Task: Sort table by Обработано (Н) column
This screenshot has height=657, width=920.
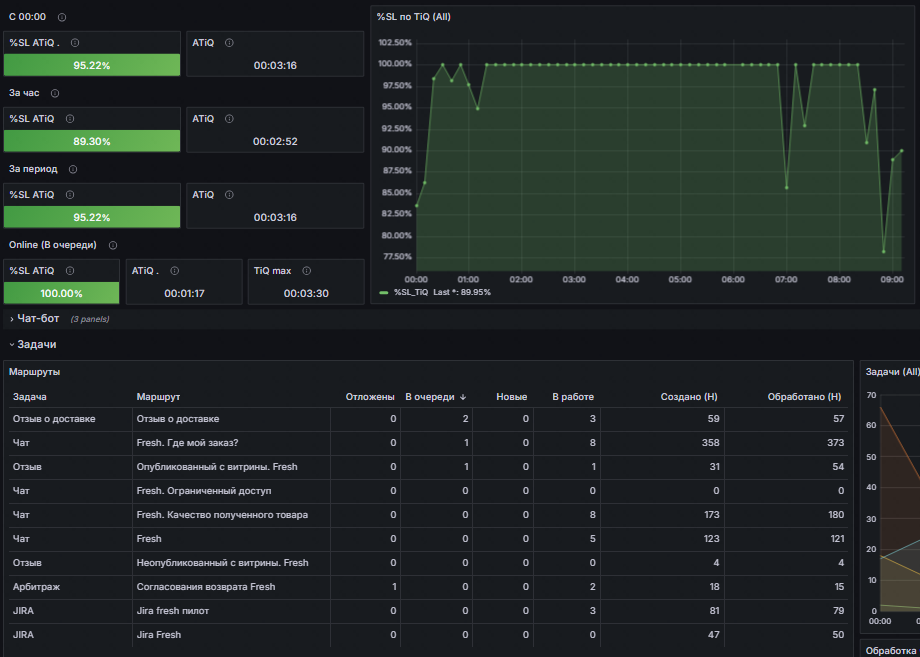Action: tap(804, 397)
